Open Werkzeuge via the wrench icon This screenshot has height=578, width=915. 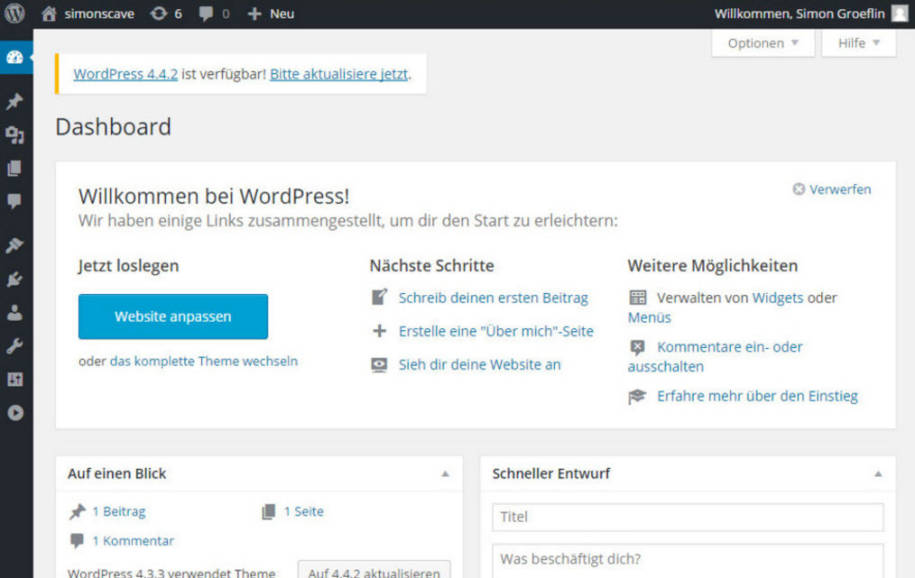[x=14, y=345]
